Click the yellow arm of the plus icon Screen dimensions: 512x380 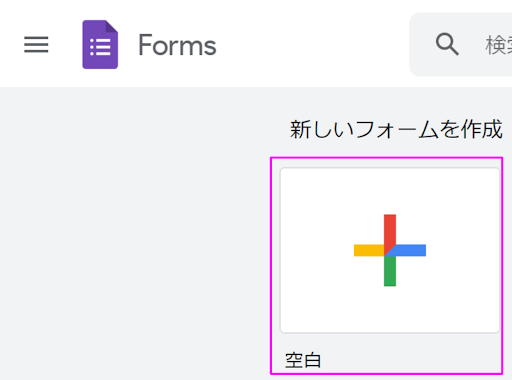click(369, 250)
